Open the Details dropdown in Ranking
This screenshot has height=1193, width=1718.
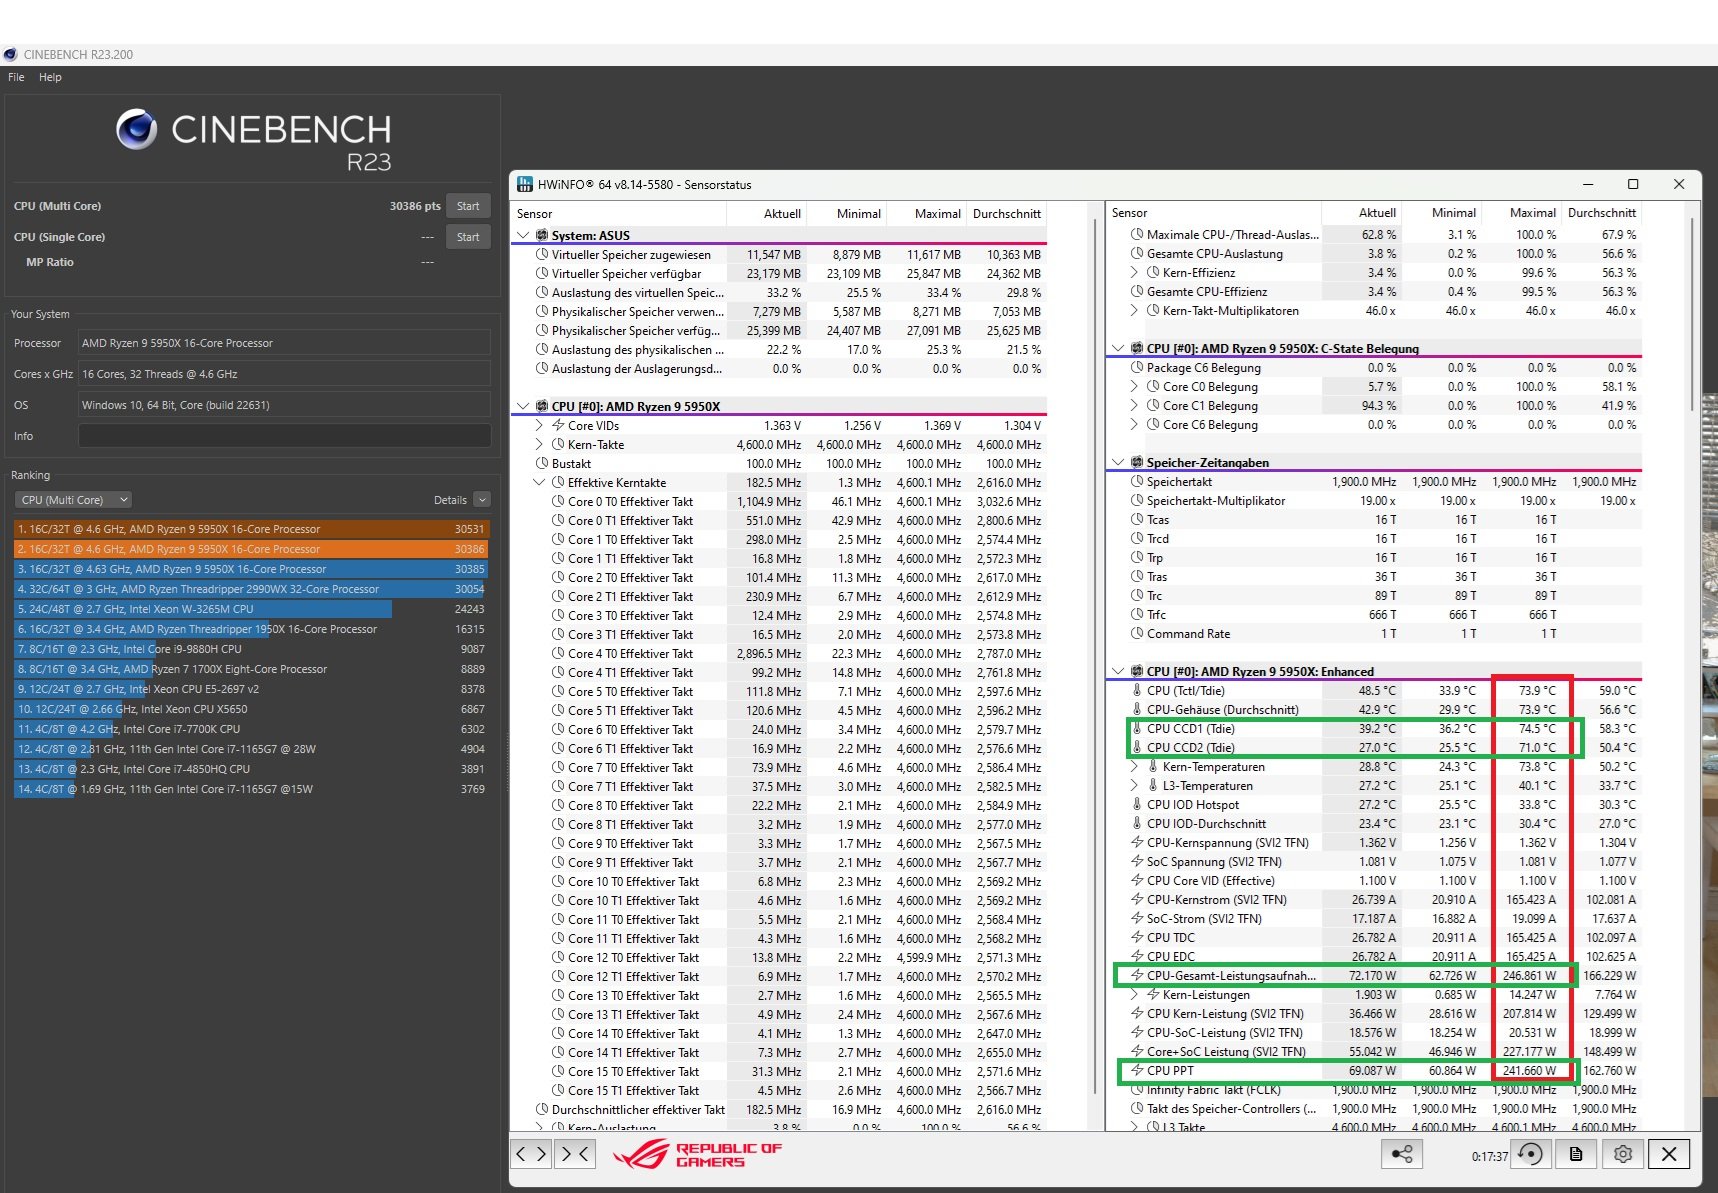pos(482,500)
